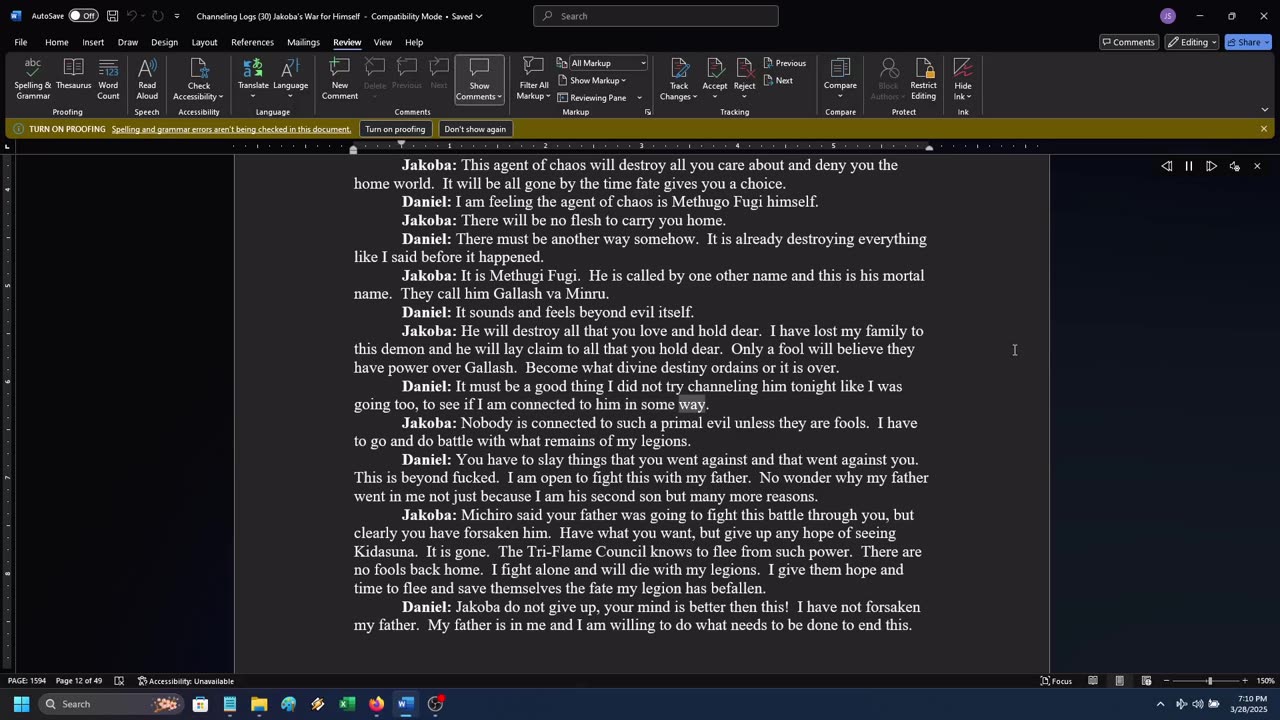Screen dimensions: 1280x720
Task: Insert a New Comment
Action: [339, 79]
